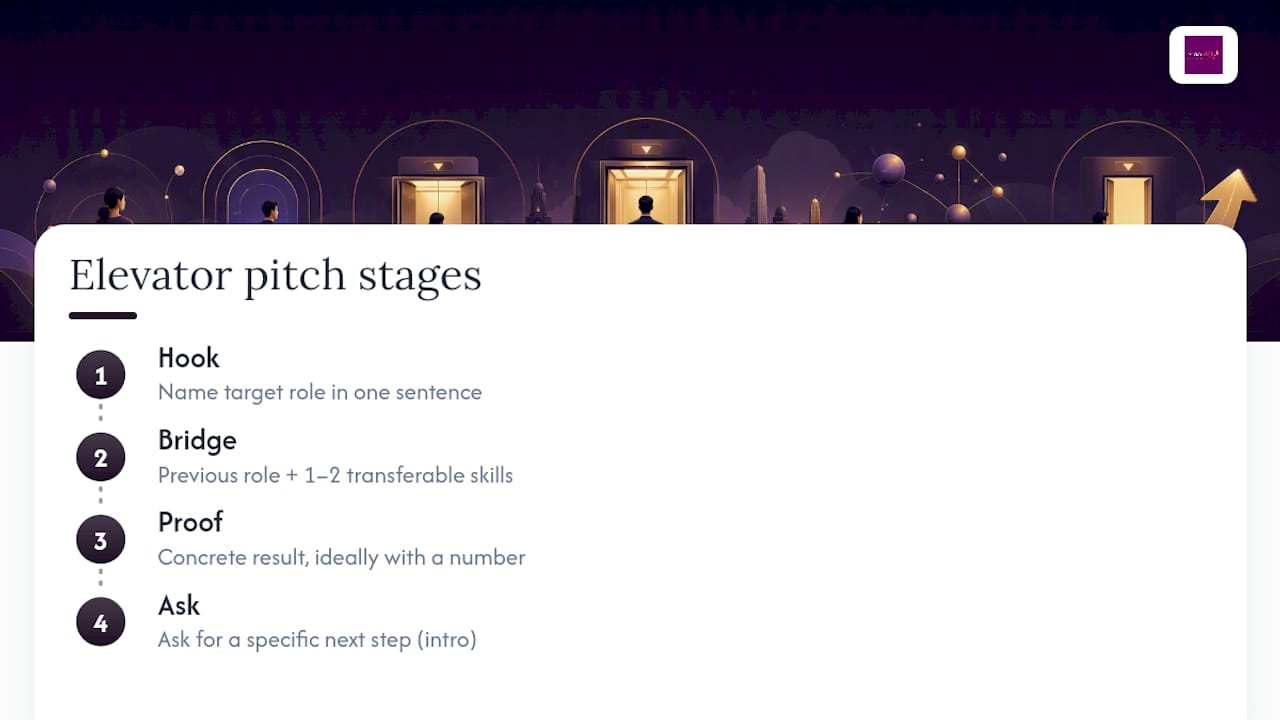Click 'Name target role in one sentence' text
Image resolution: width=1280 pixels, height=720 pixels.
(x=320, y=392)
